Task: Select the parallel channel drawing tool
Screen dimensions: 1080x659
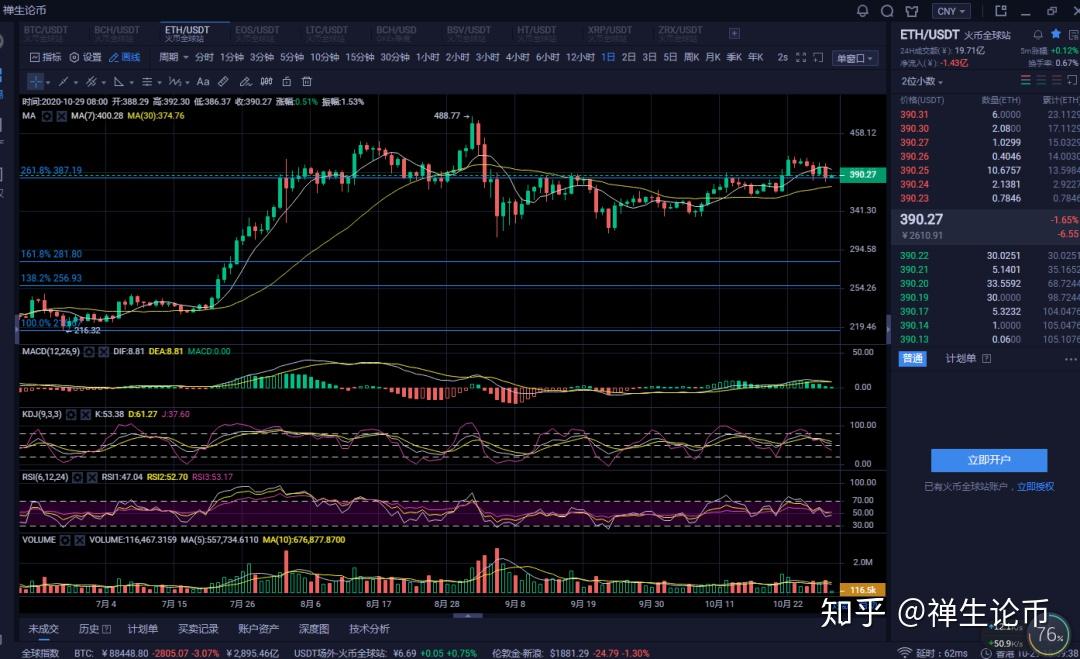Action: coord(91,82)
